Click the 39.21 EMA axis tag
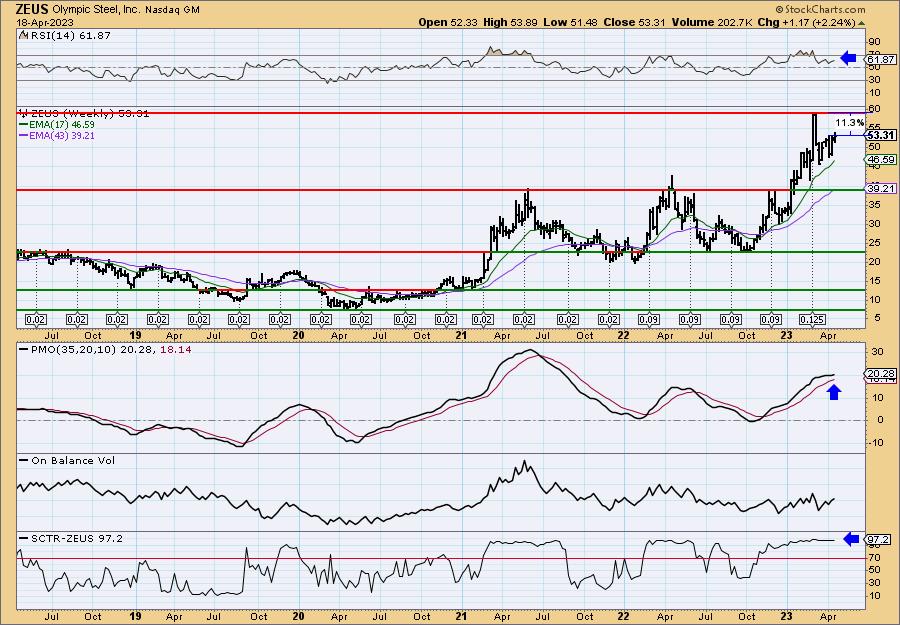Screen dimensions: 900x625 (881, 188)
